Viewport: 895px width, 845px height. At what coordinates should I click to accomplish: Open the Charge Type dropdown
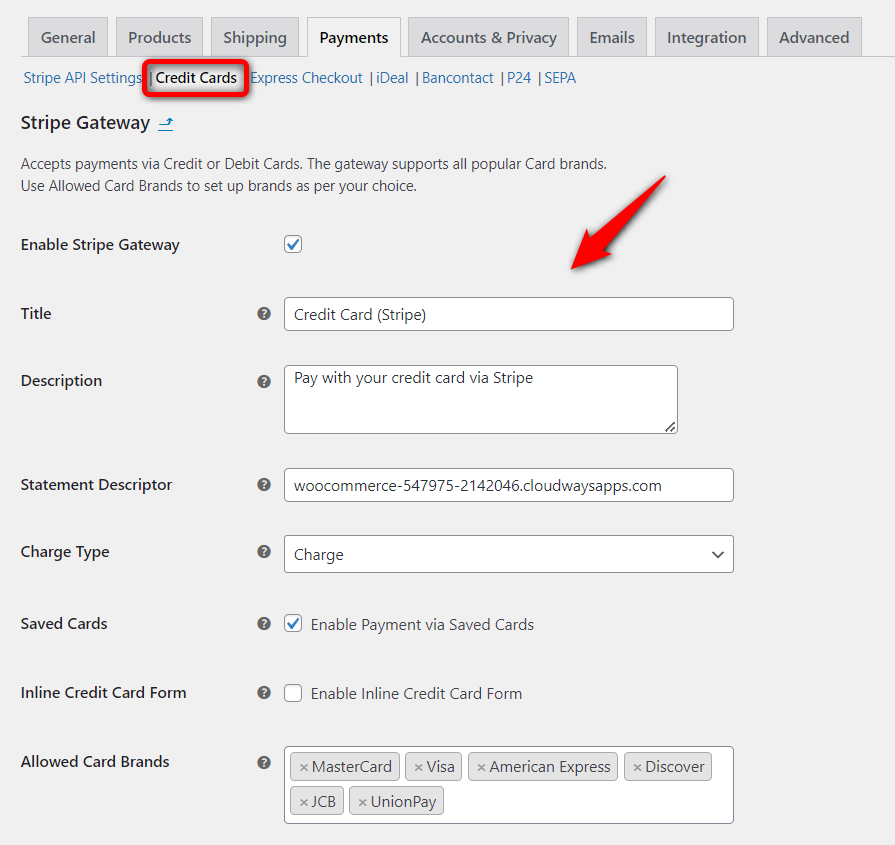pyautogui.click(x=509, y=554)
